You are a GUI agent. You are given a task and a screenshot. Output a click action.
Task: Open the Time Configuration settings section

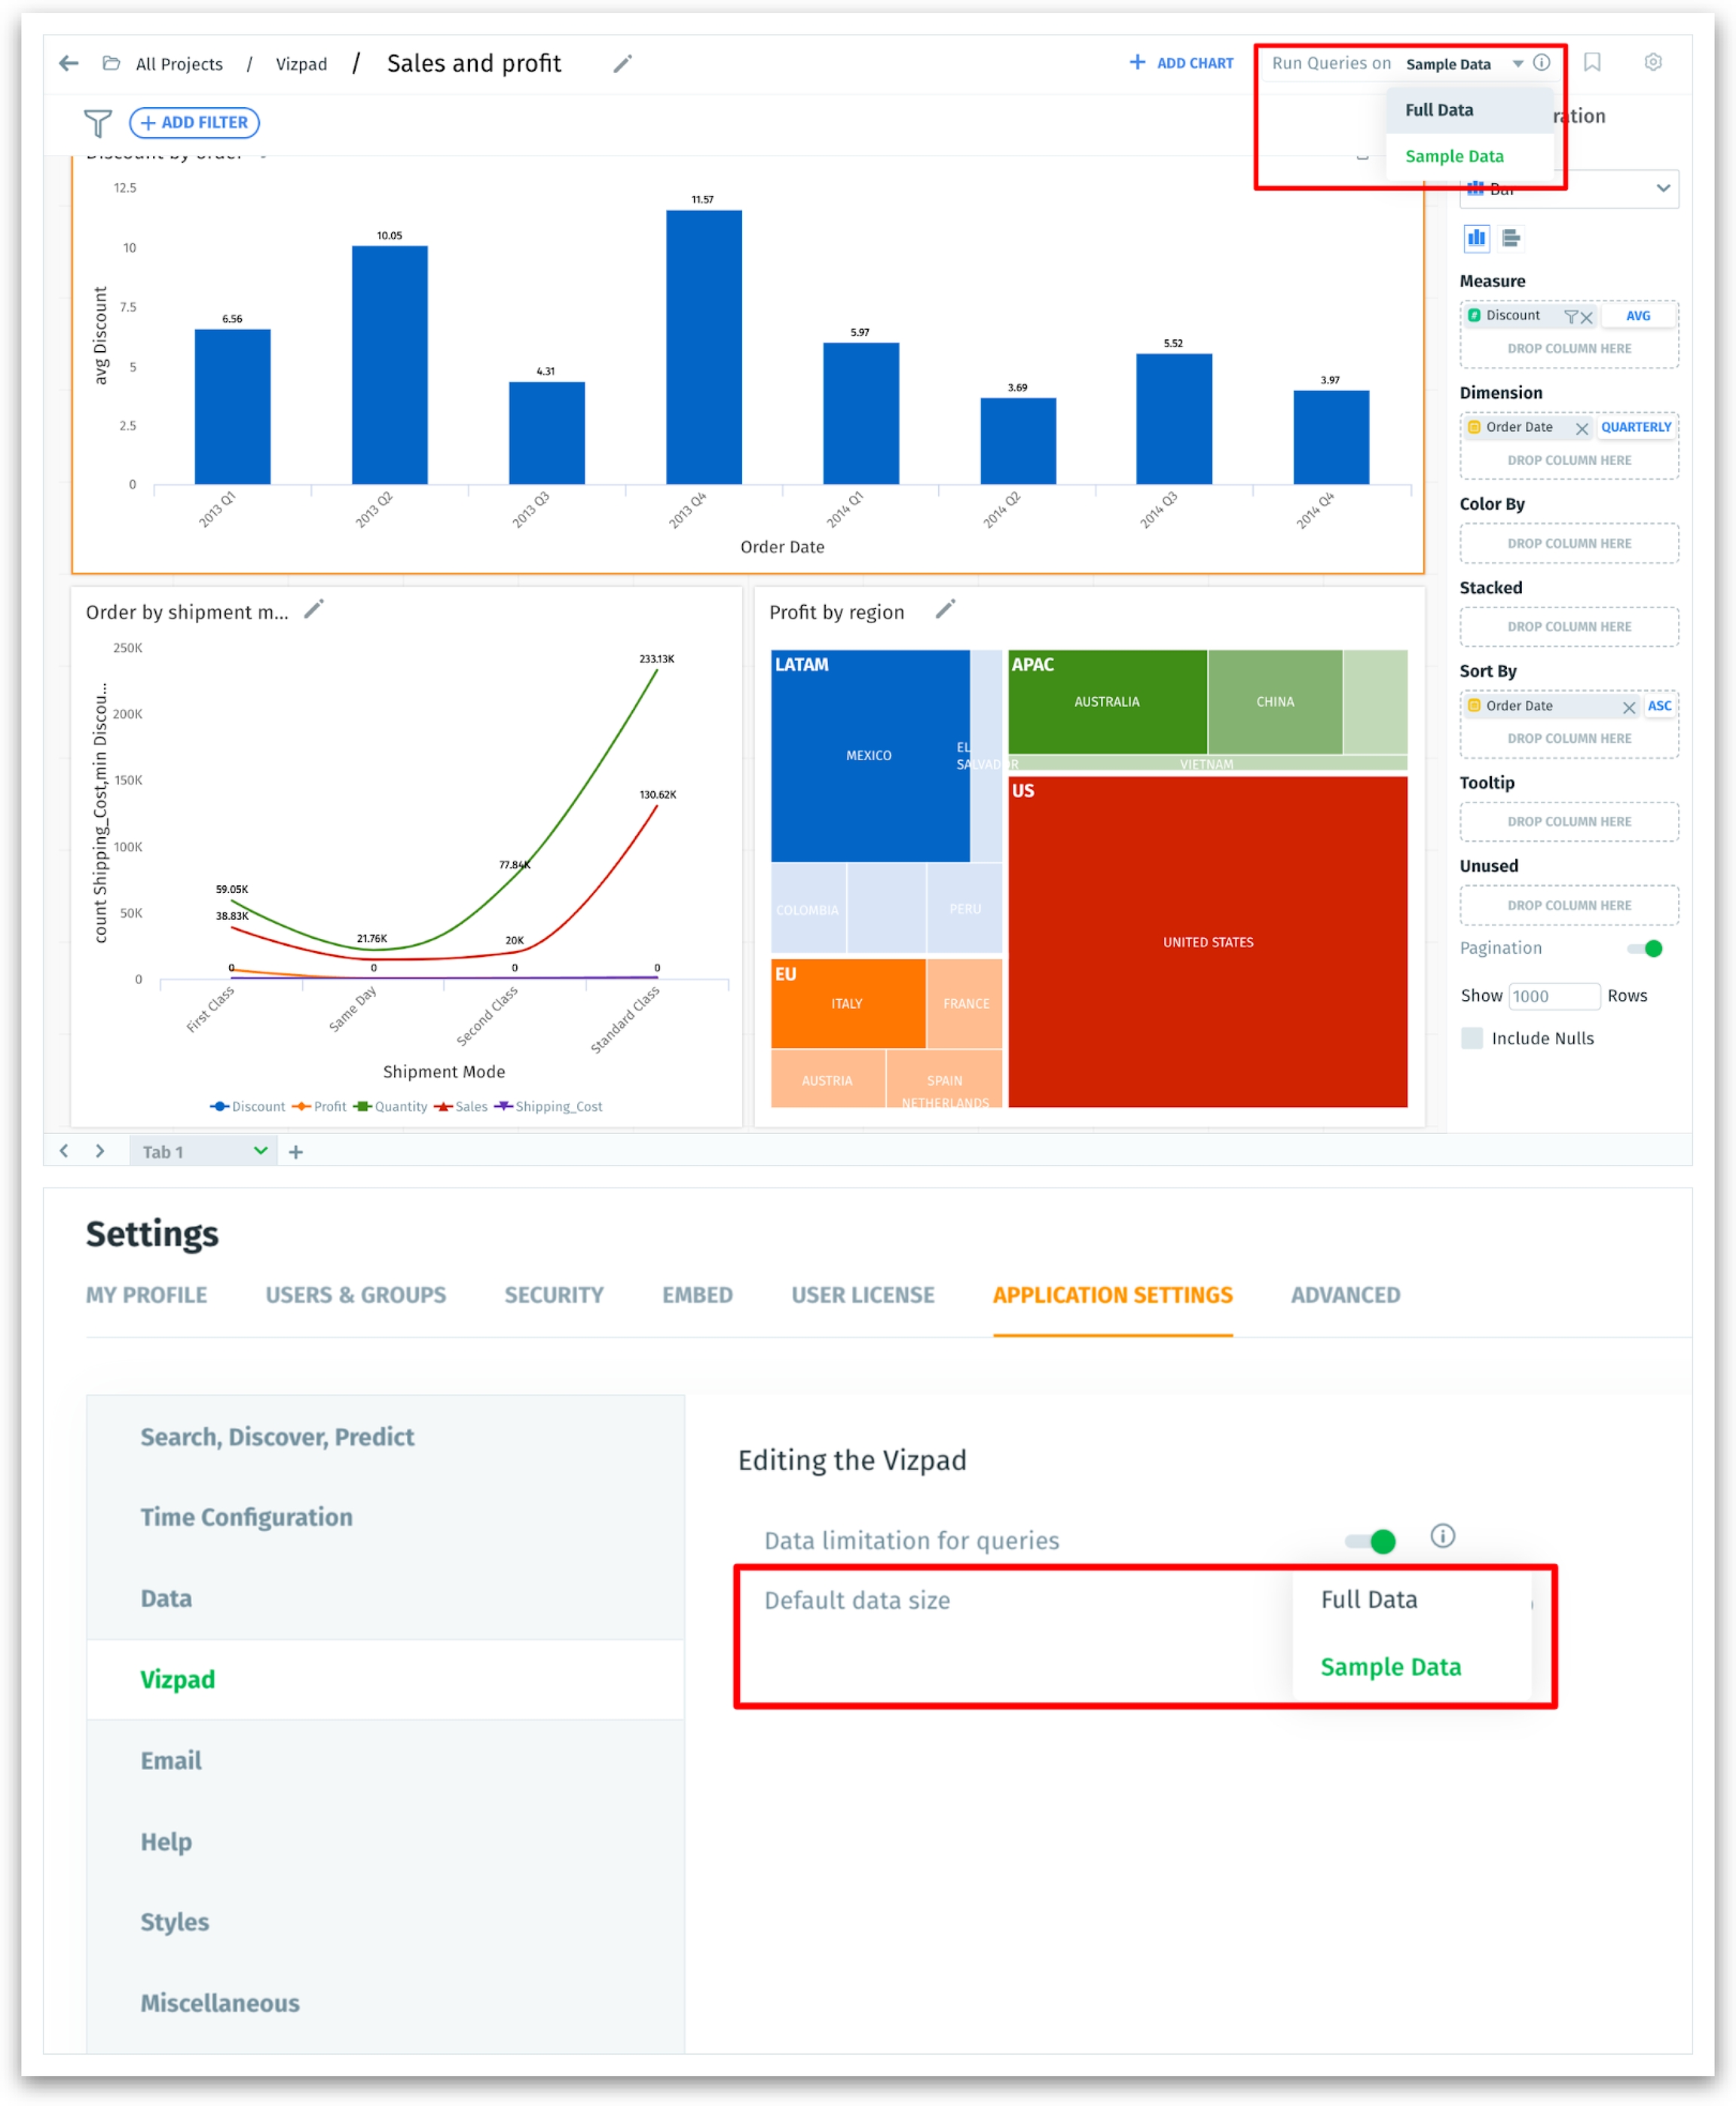[246, 1517]
